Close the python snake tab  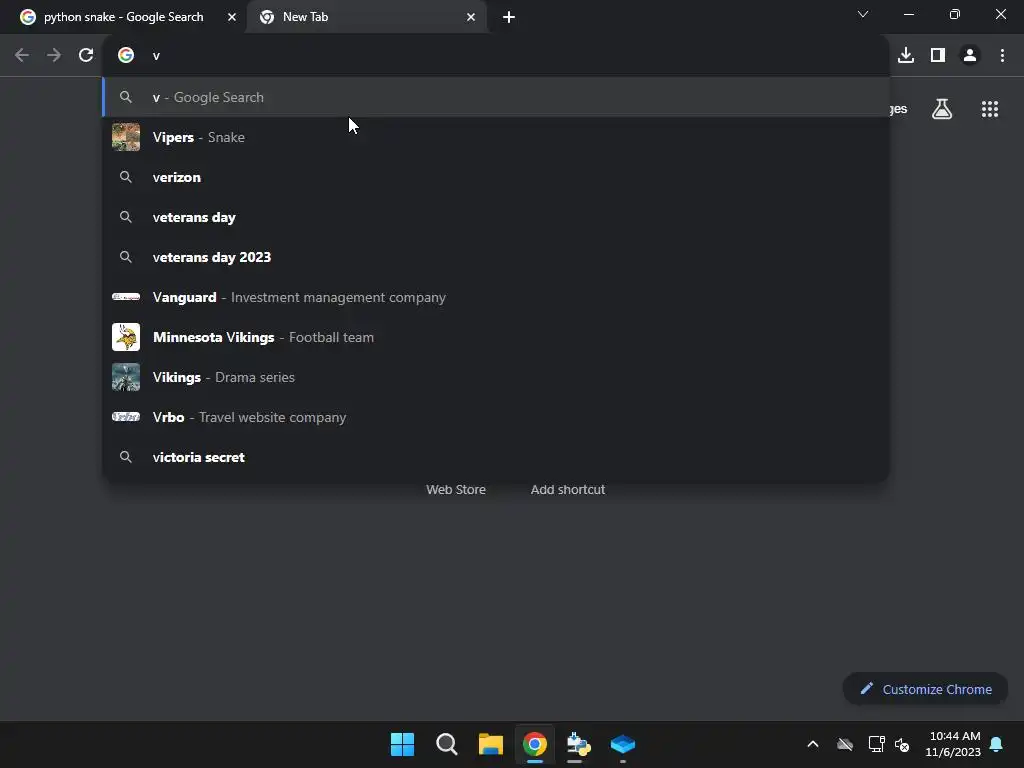tap(232, 17)
